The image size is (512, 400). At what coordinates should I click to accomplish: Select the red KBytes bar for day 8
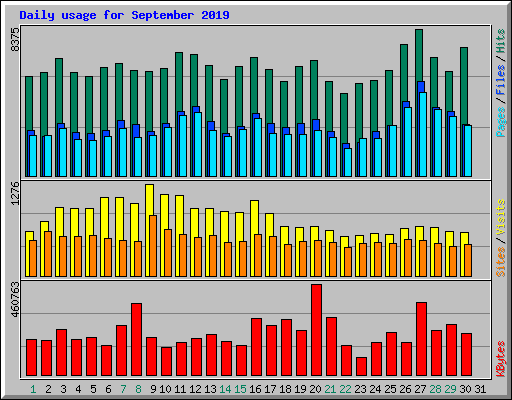click(136, 339)
